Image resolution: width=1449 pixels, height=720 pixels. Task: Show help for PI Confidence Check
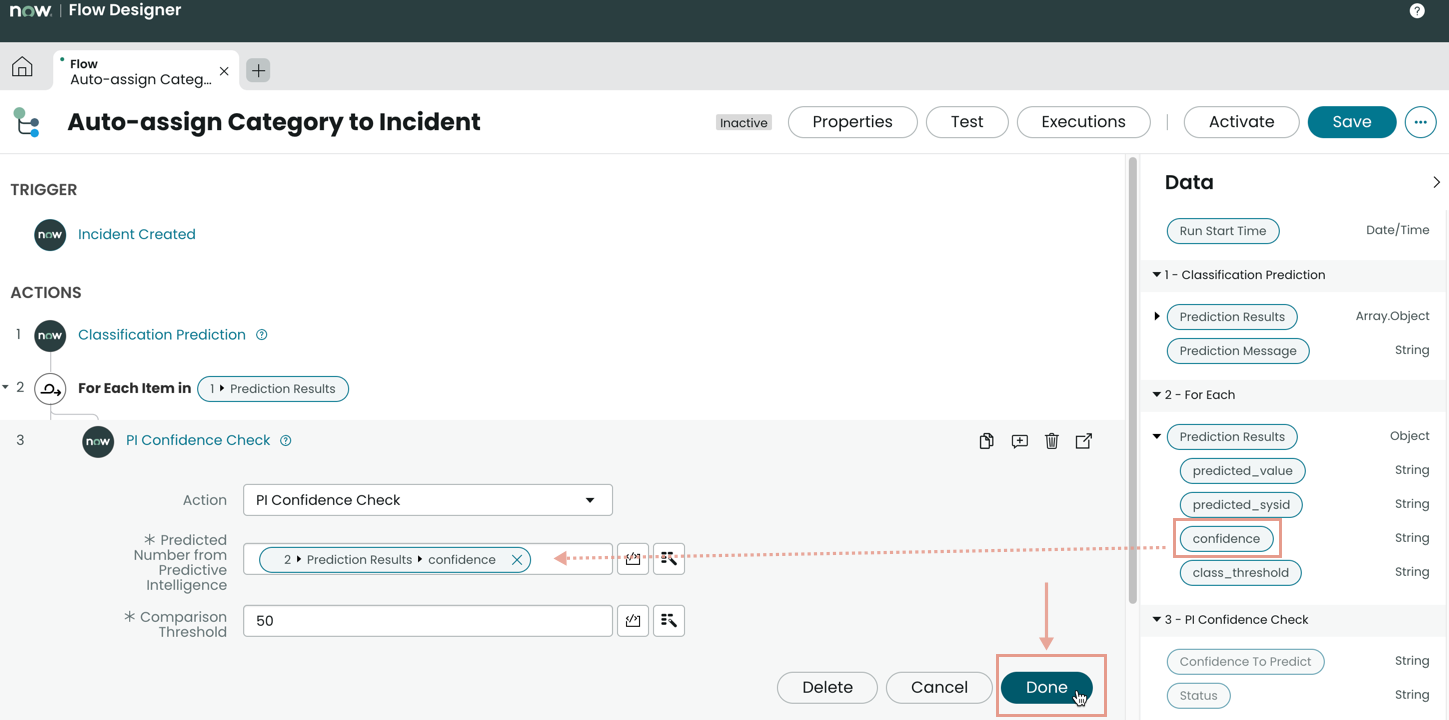(x=286, y=441)
